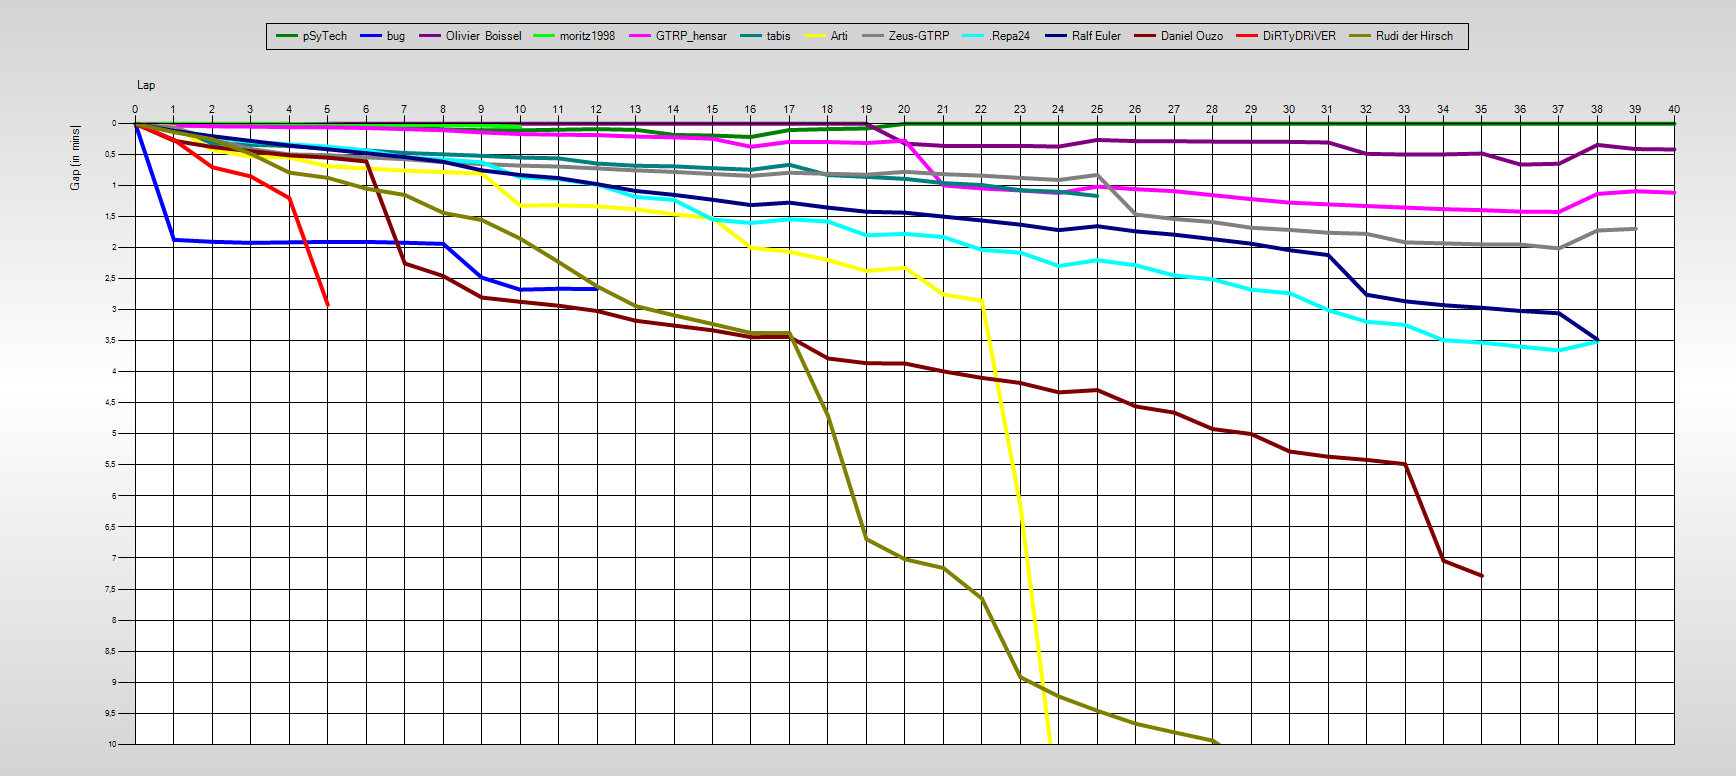The image size is (1736, 776).
Task: Click lap 20 on the top axis
Action: tap(904, 109)
